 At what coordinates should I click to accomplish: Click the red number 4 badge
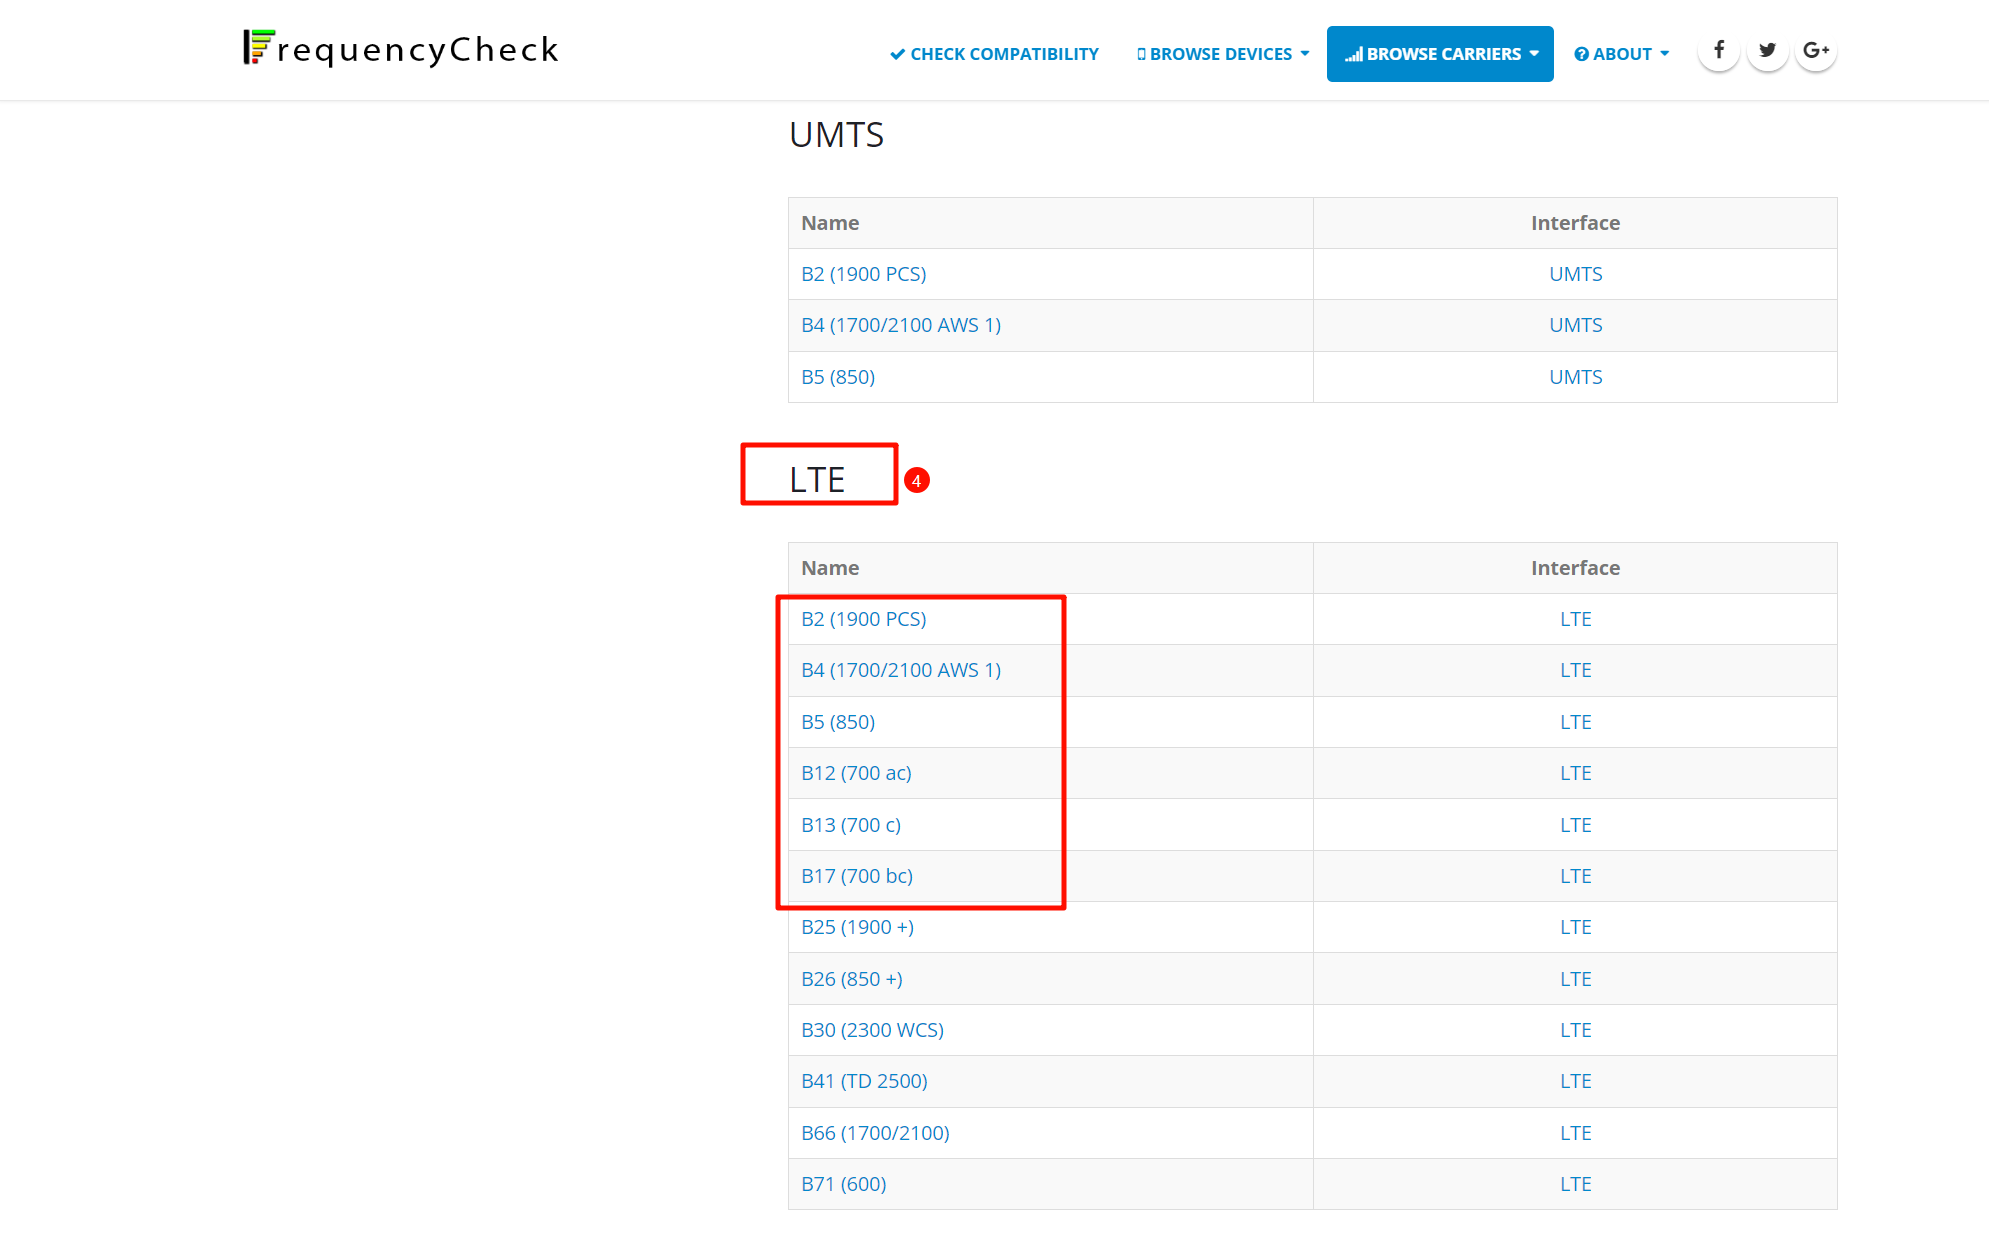tap(916, 481)
